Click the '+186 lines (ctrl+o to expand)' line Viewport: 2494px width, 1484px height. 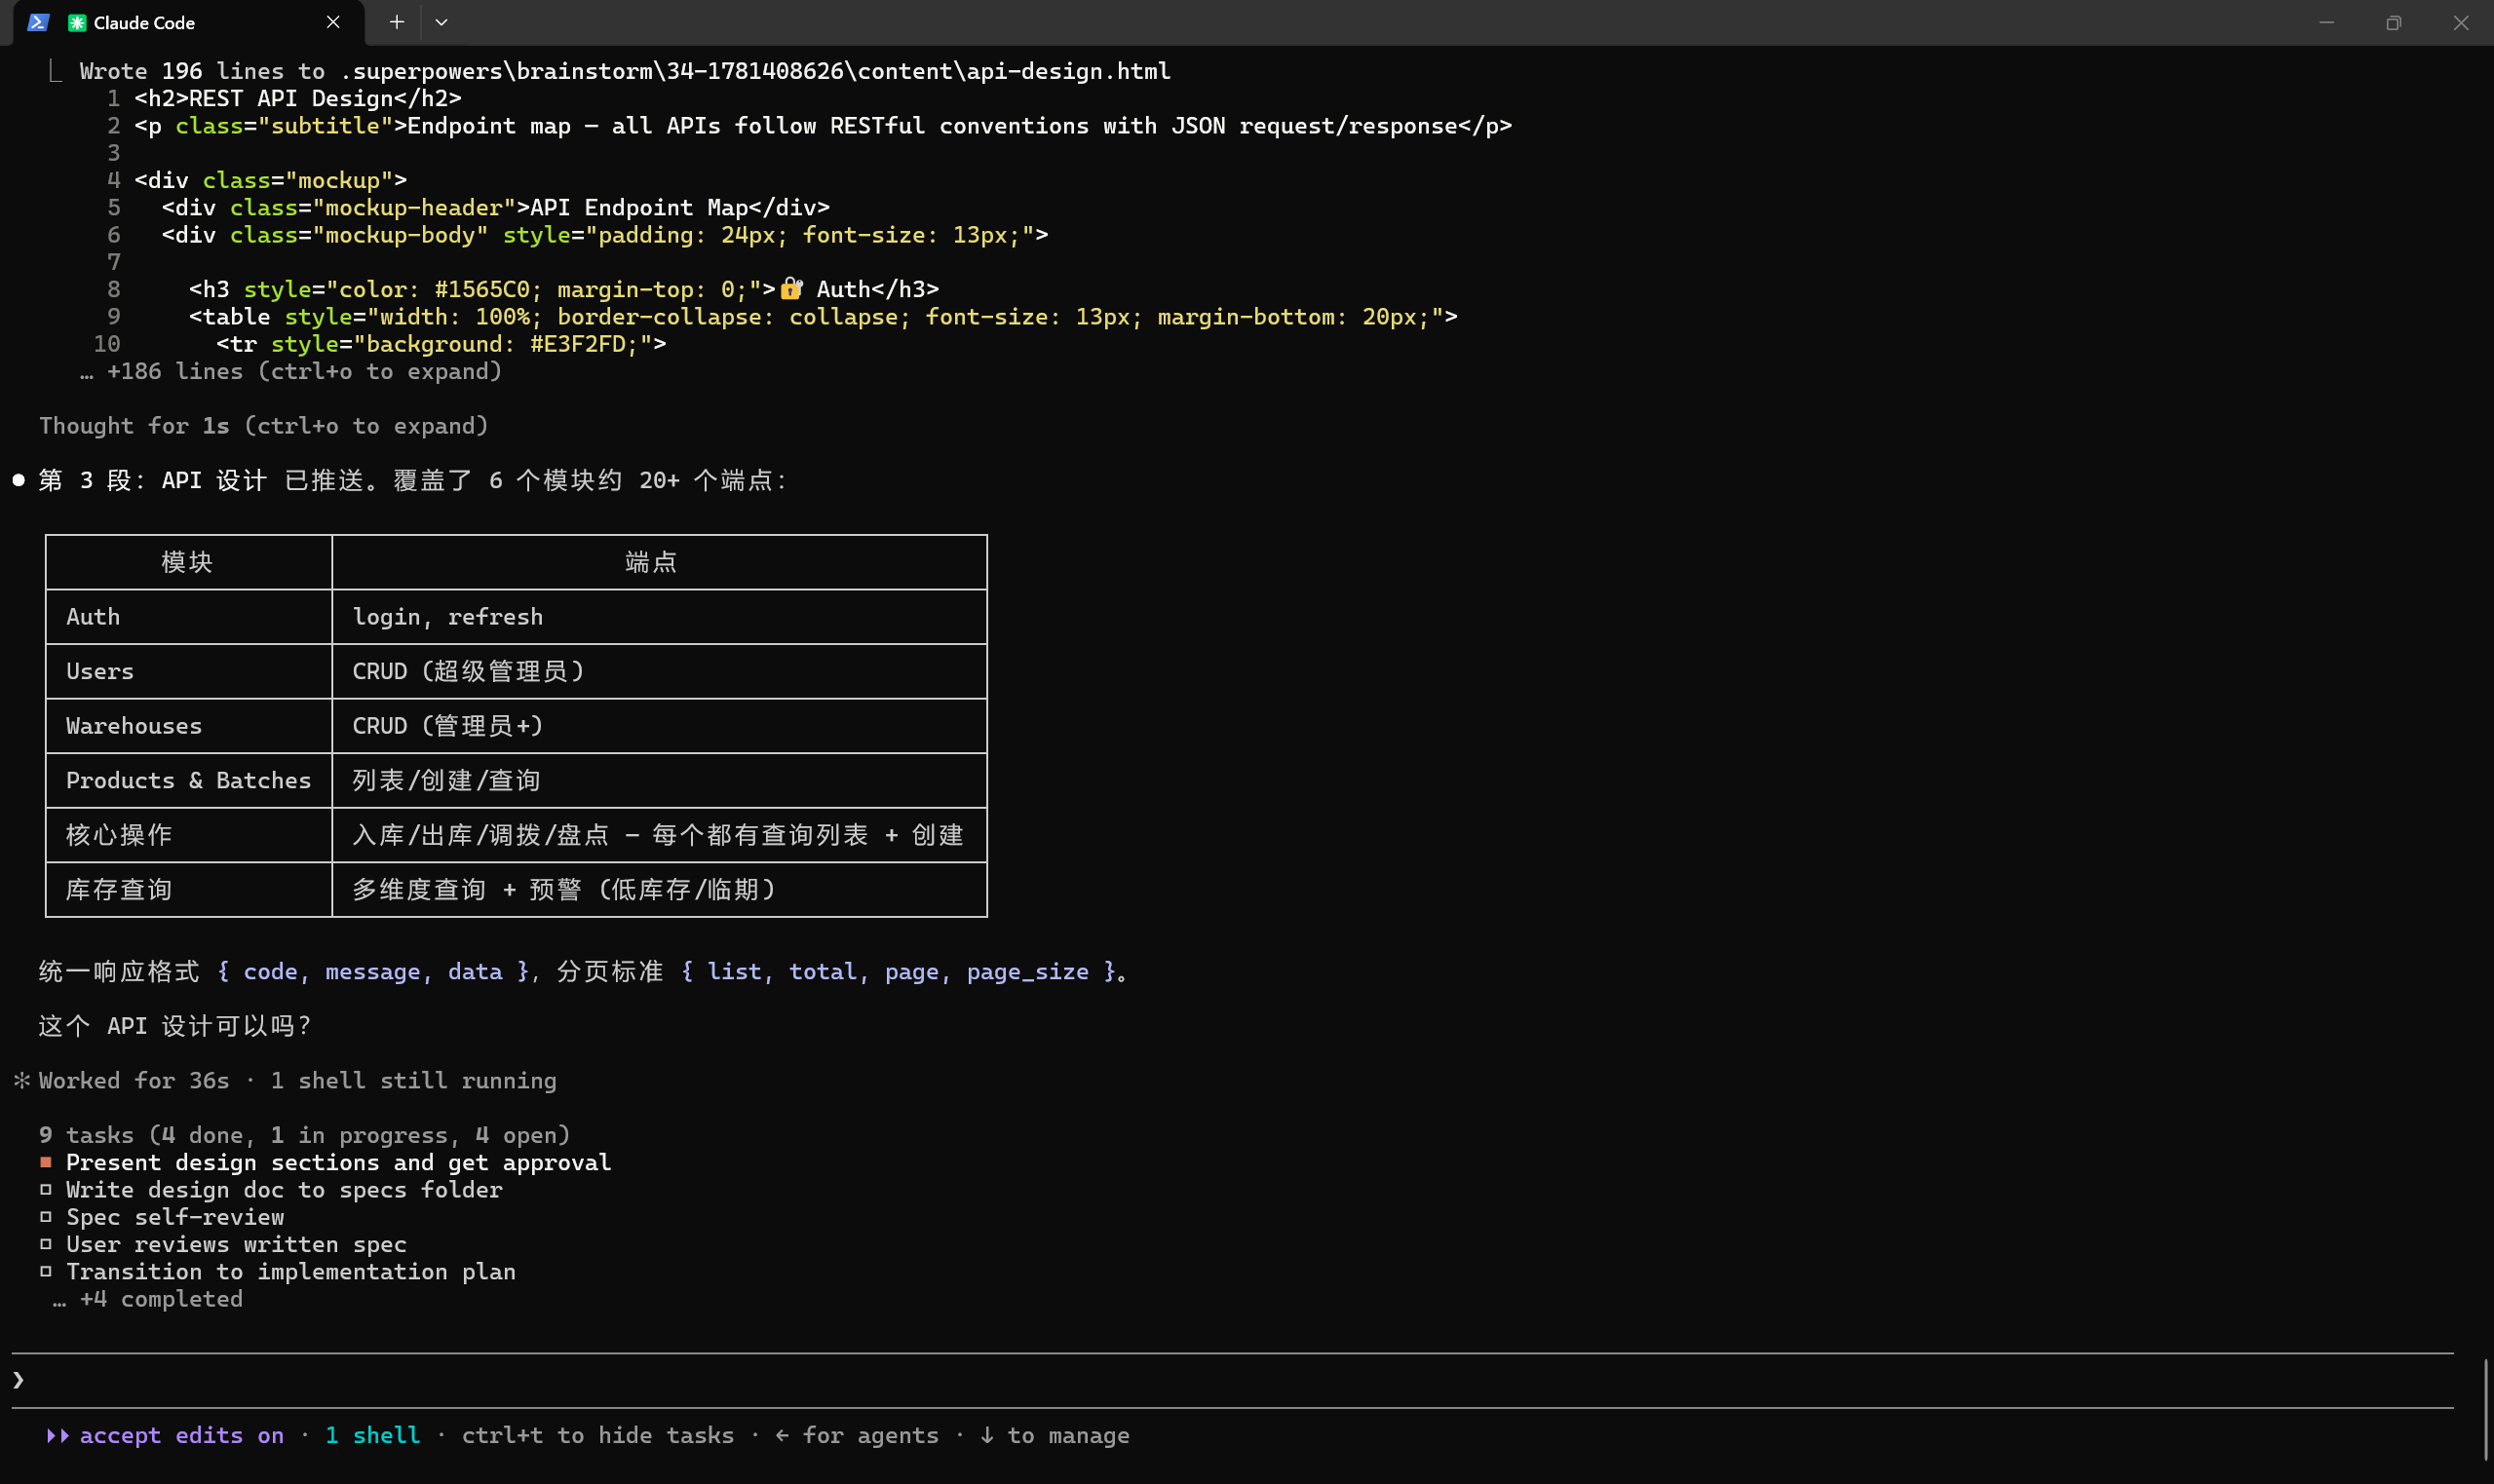291,371
